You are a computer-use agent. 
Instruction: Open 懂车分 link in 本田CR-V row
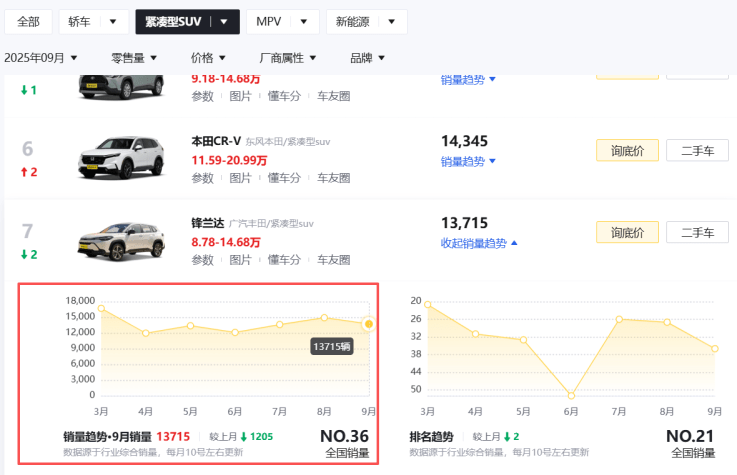click(x=284, y=178)
